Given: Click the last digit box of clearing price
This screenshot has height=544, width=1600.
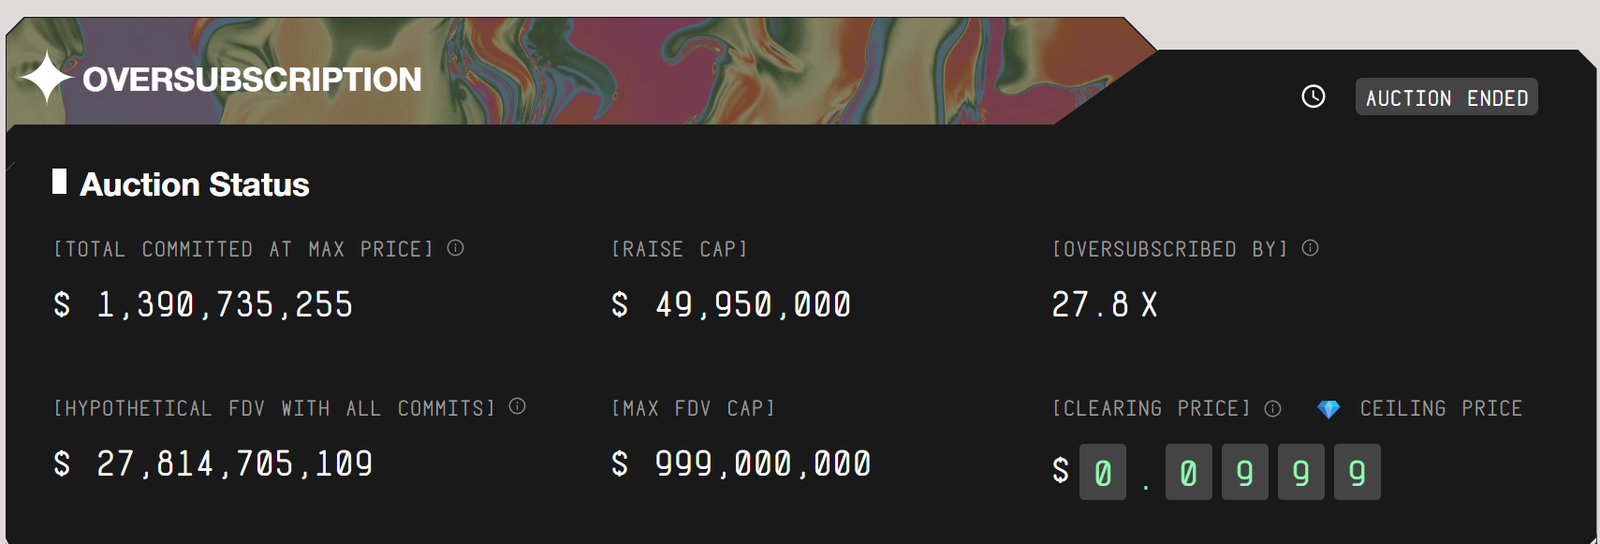Looking at the screenshot, I should coord(1357,472).
